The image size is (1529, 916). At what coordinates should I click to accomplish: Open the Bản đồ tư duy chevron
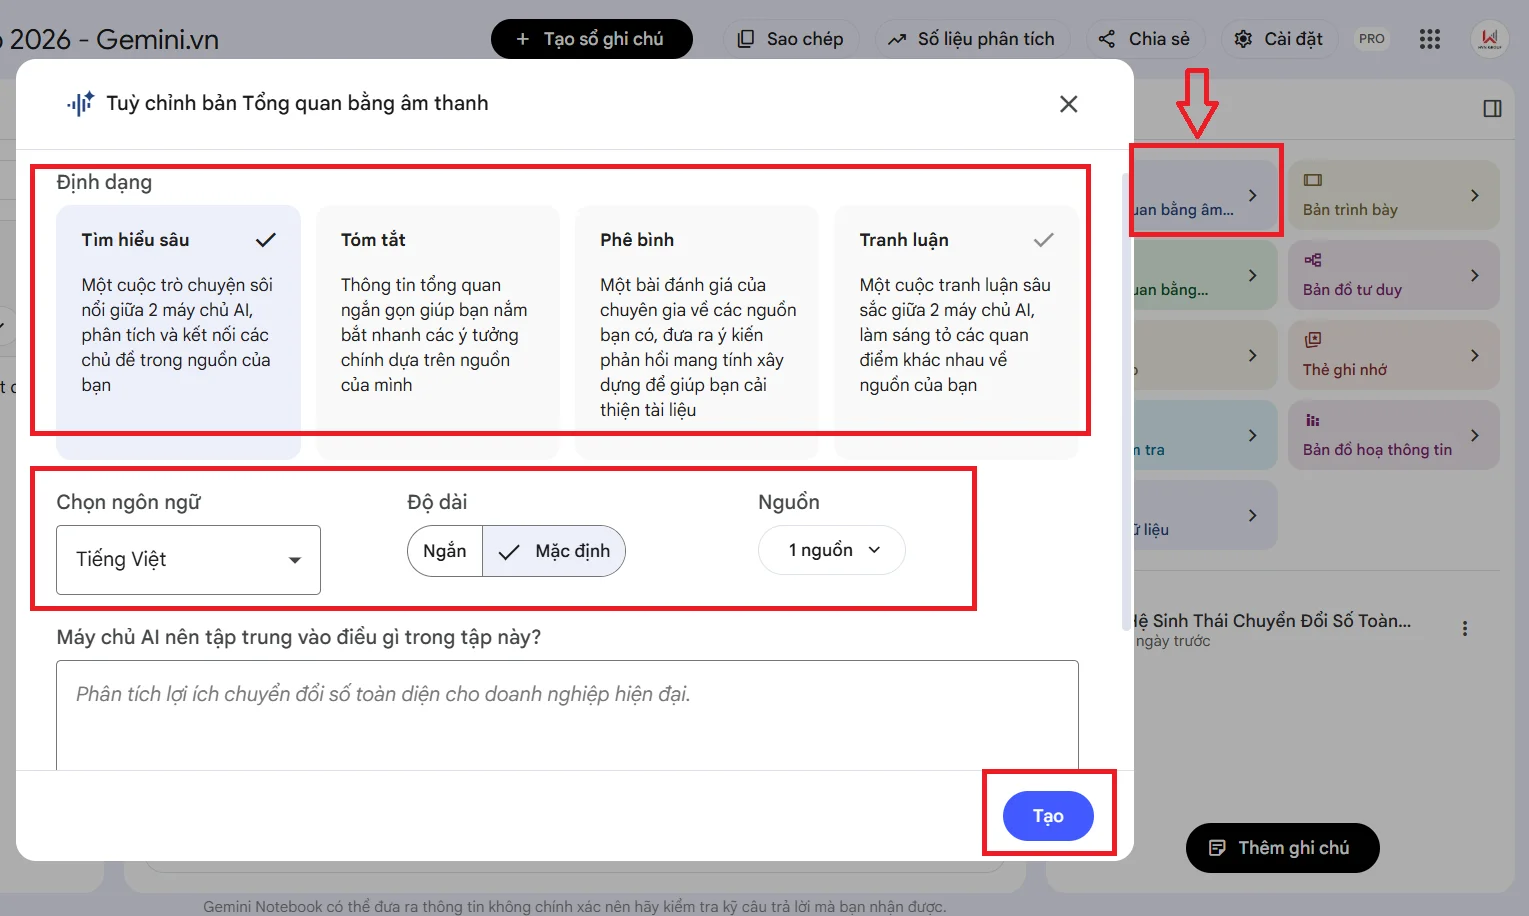point(1475,275)
